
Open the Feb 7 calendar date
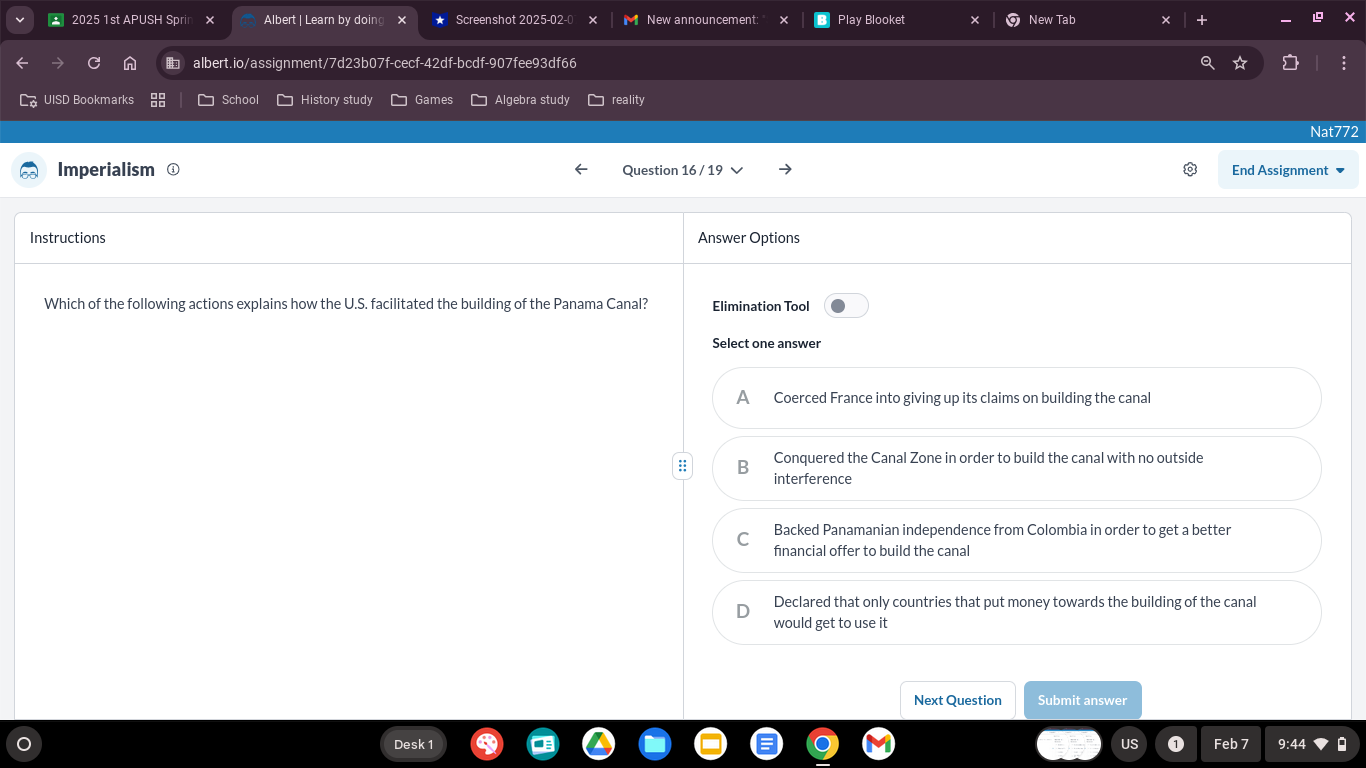[1231, 744]
